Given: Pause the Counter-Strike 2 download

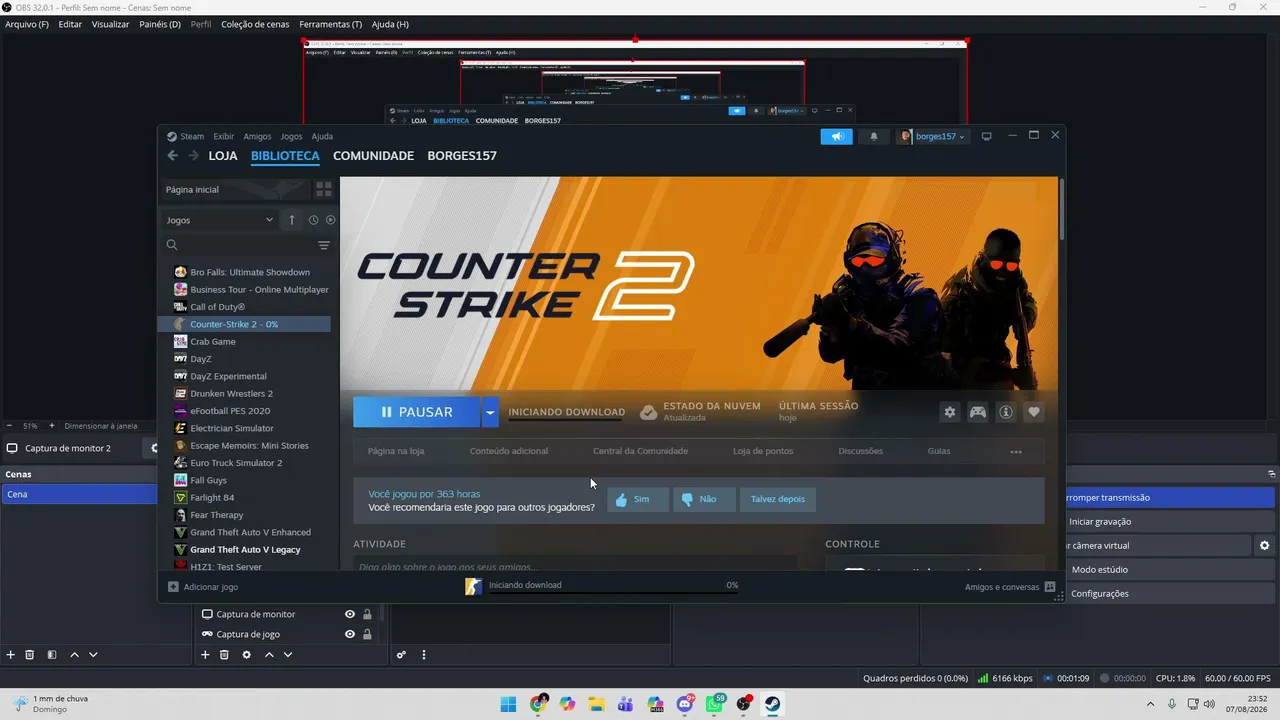Looking at the screenshot, I should (x=417, y=412).
